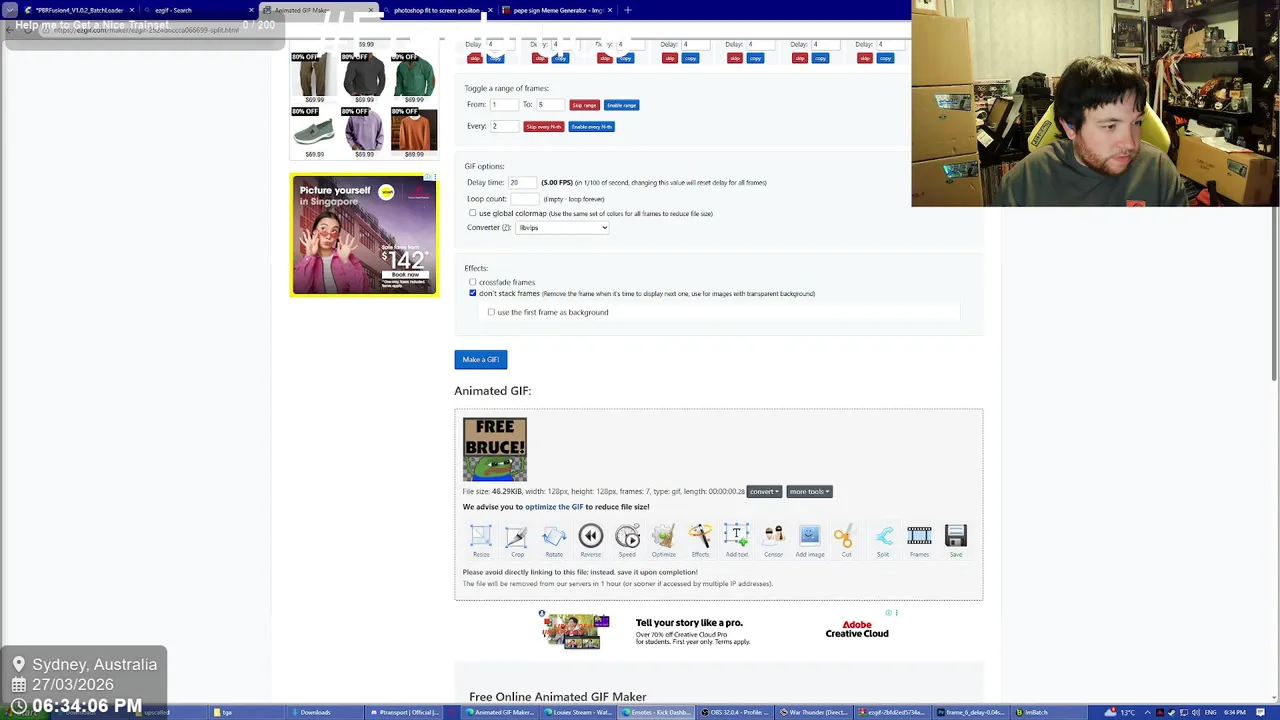Click the blue Enable range button
Image resolution: width=1280 pixels, height=720 pixels.
point(621,105)
